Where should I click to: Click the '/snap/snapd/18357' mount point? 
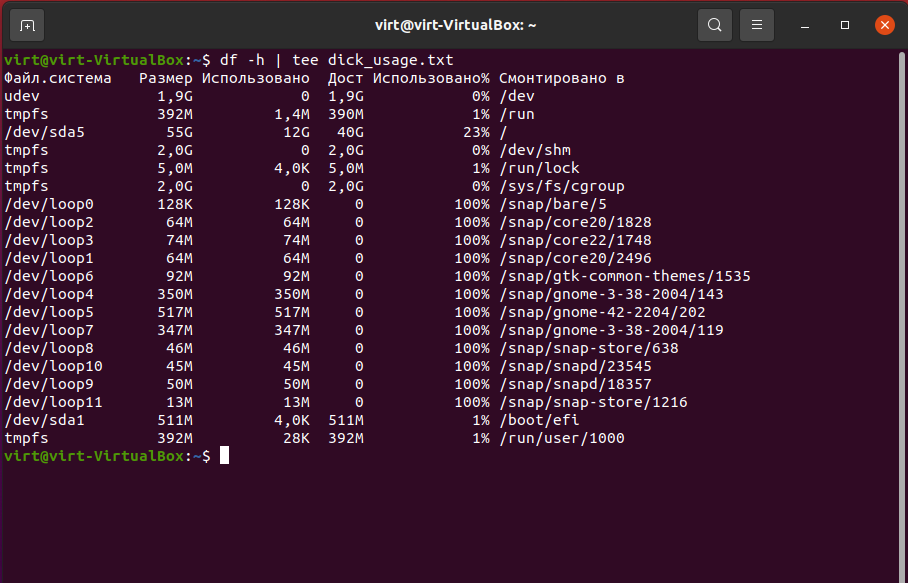tap(576, 384)
